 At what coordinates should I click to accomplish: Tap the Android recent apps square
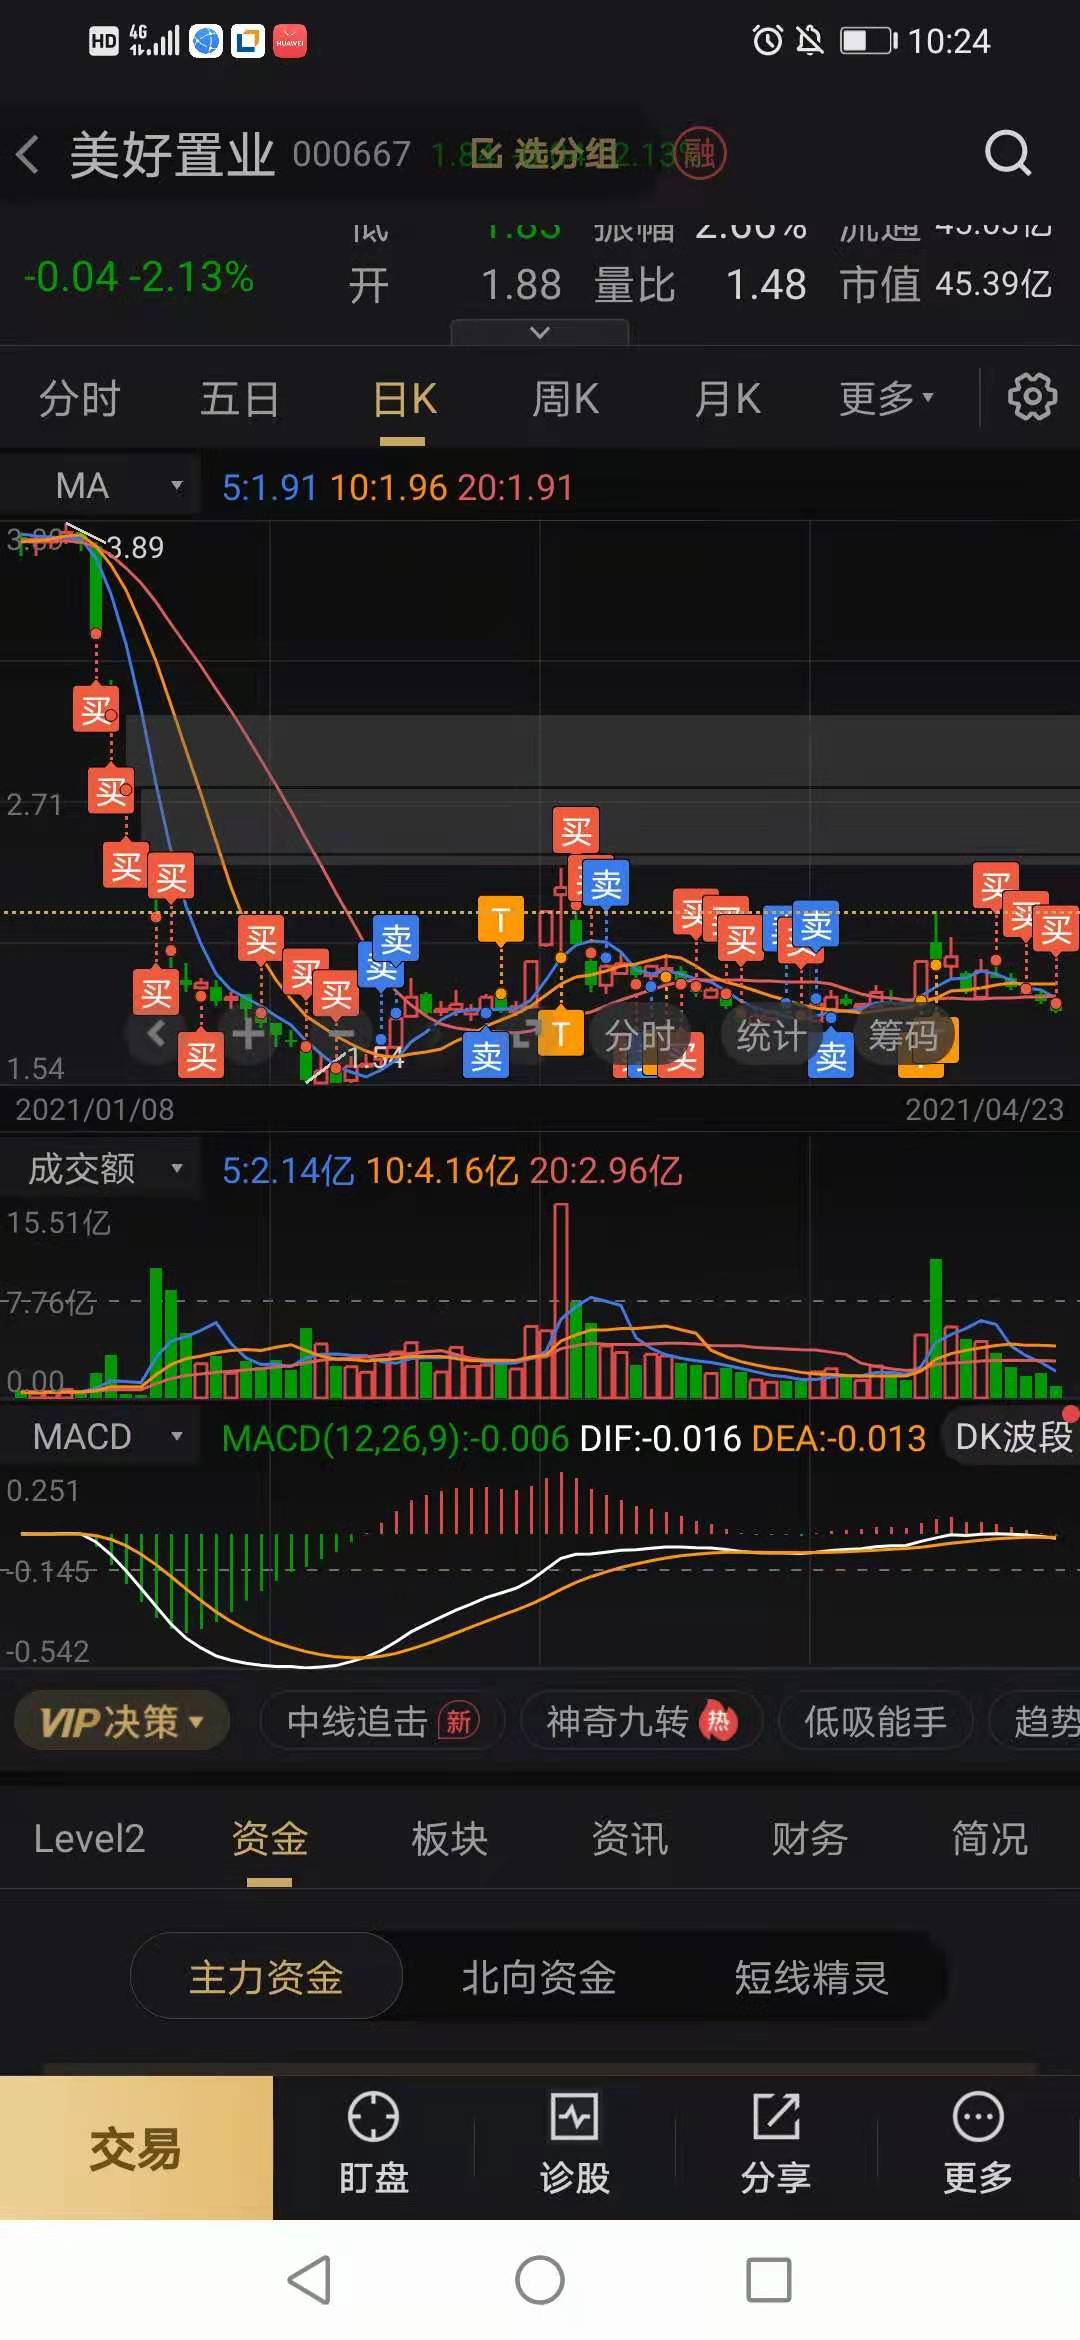point(769,2280)
